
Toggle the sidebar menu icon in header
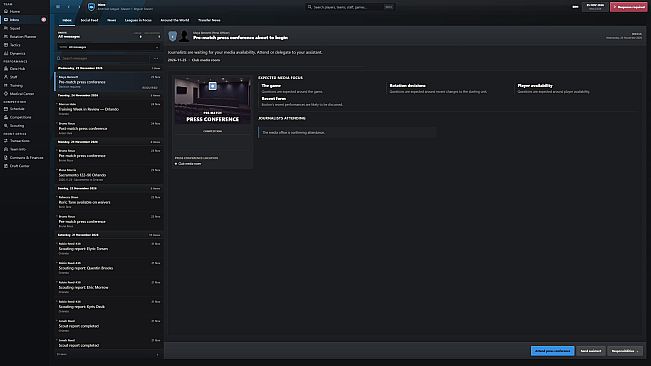click(58, 7)
